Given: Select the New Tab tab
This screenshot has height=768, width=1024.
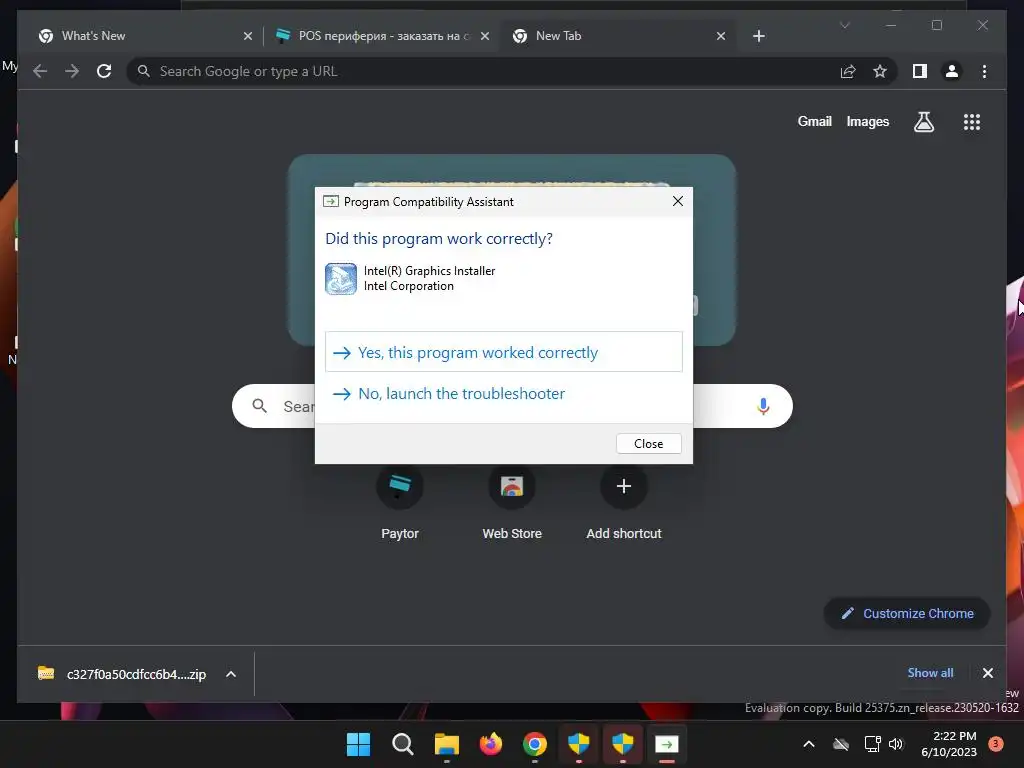Looking at the screenshot, I should point(618,36).
